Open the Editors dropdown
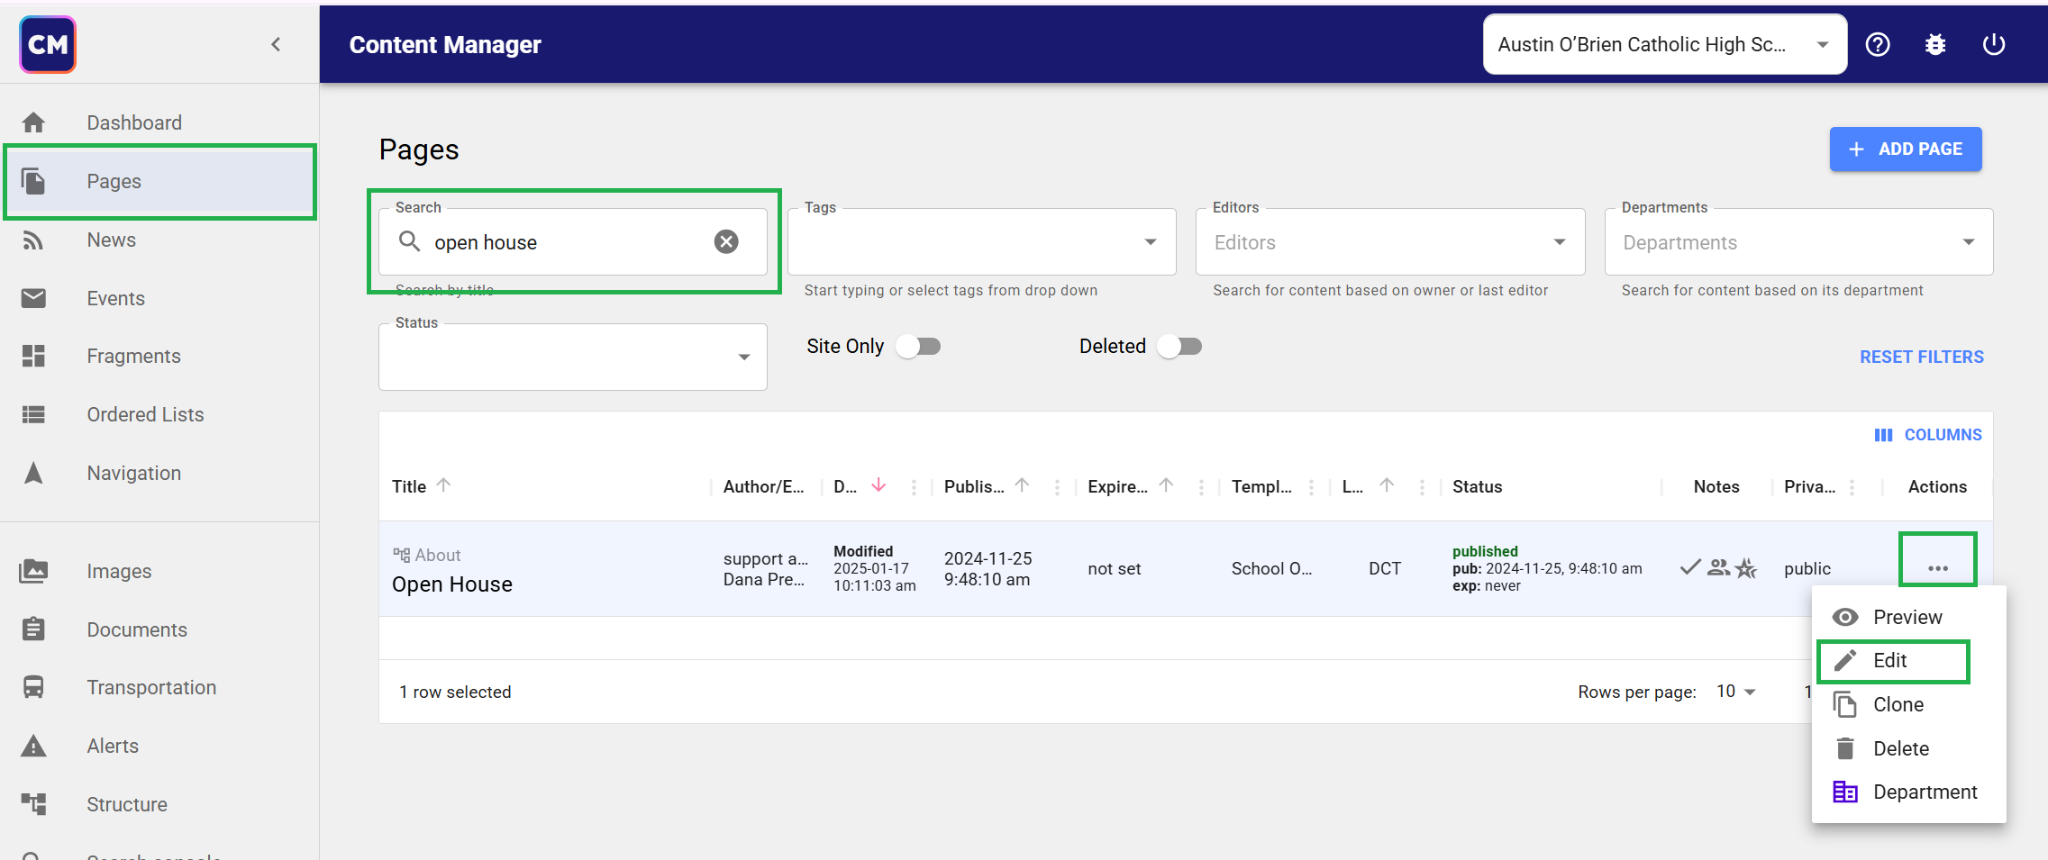 click(1558, 242)
